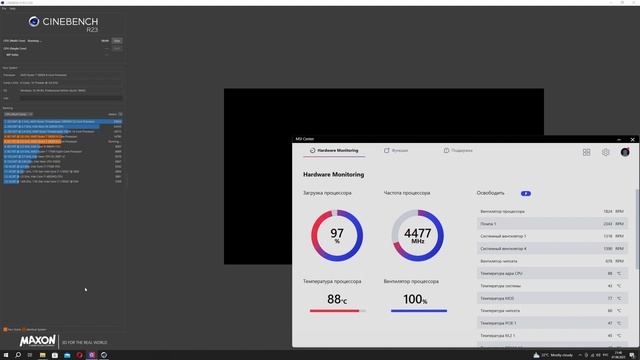
Task: Switch to the Функции tab in MSI Center
Action: click(x=396, y=151)
